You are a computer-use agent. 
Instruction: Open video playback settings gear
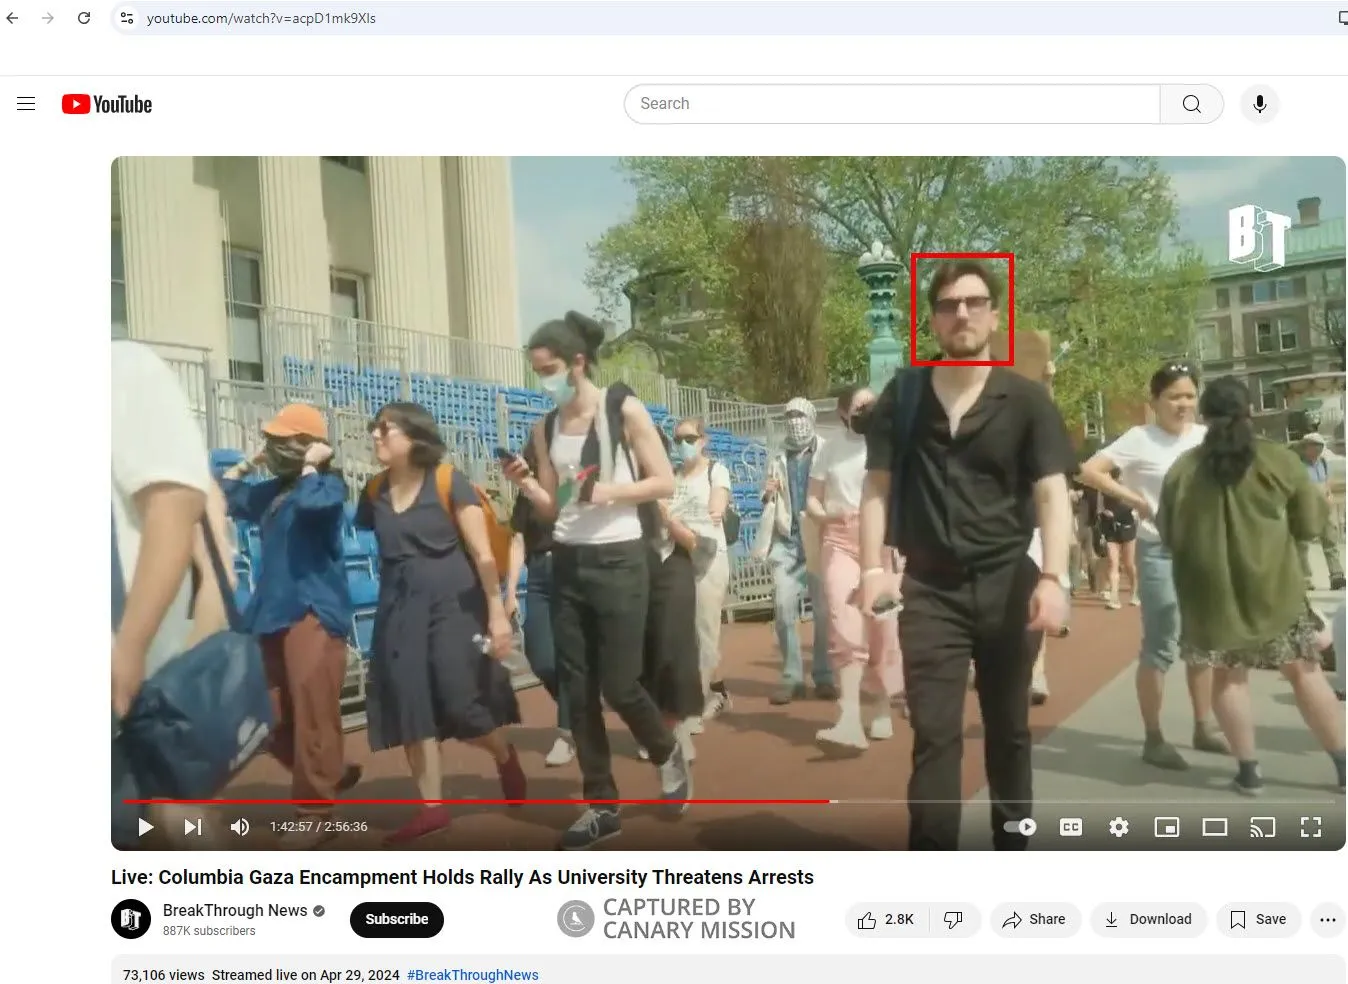(1119, 827)
